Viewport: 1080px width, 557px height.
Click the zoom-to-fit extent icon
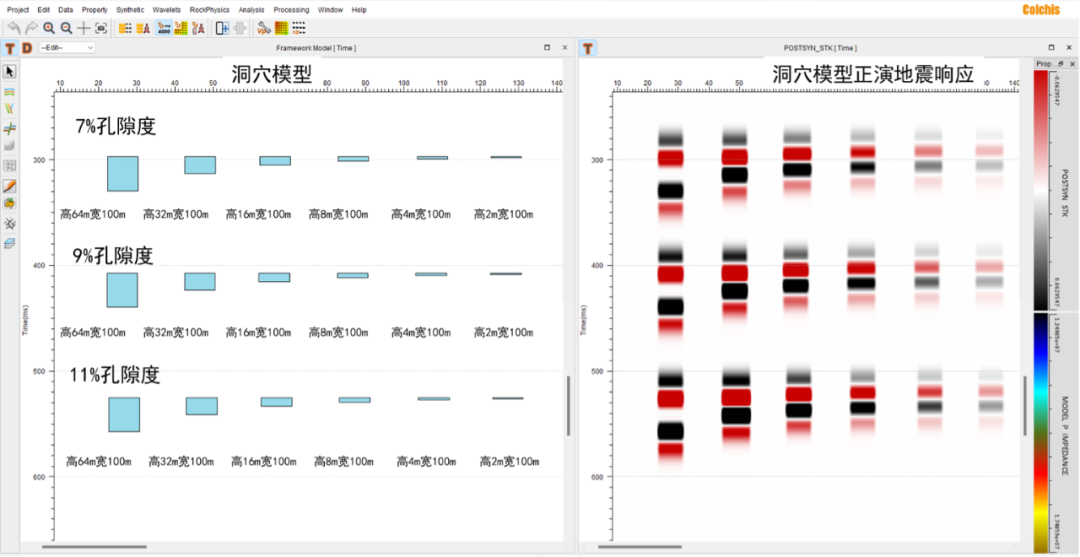coord(101,28)
